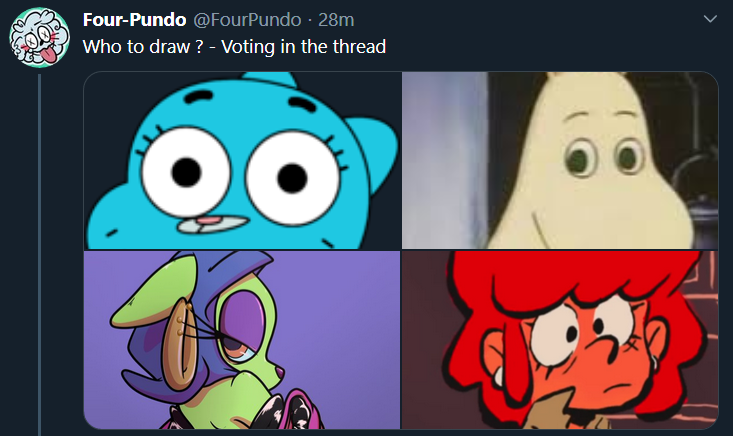Click the Four-Pundo display name
Viewport: 733px width, 436px height.
coord(135,20)
